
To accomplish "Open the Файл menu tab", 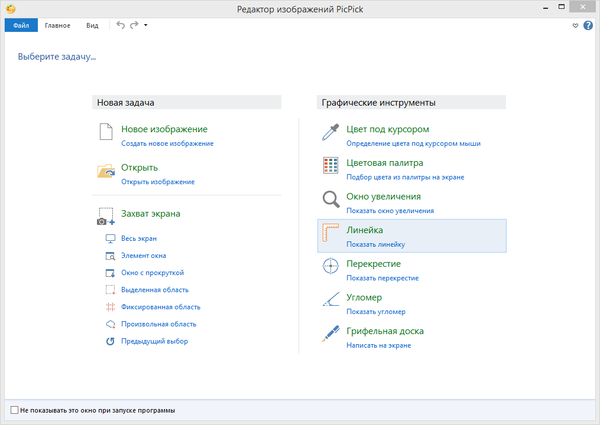I will 20,24.
